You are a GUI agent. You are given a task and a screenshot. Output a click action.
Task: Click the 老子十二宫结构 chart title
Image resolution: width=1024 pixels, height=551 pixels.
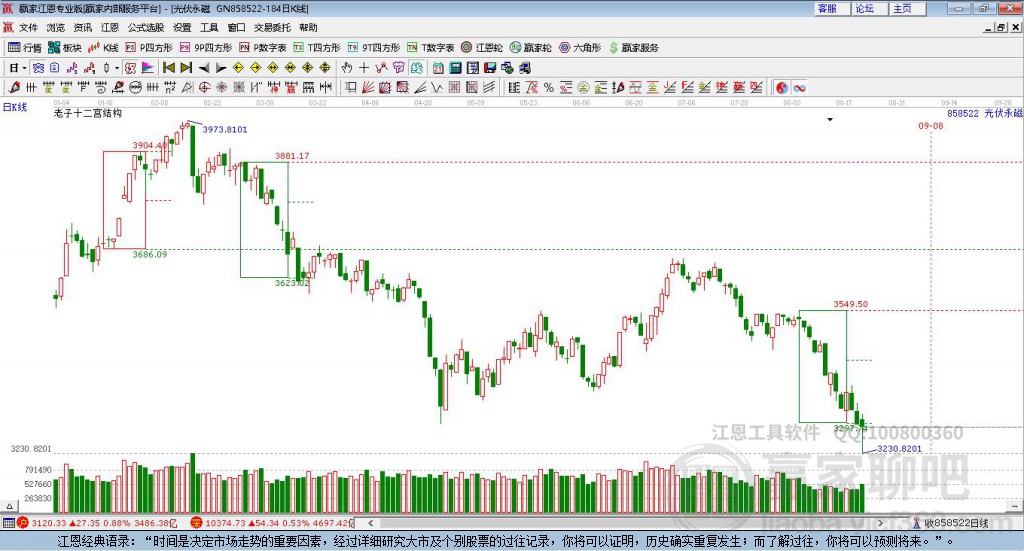pos(88,113)
